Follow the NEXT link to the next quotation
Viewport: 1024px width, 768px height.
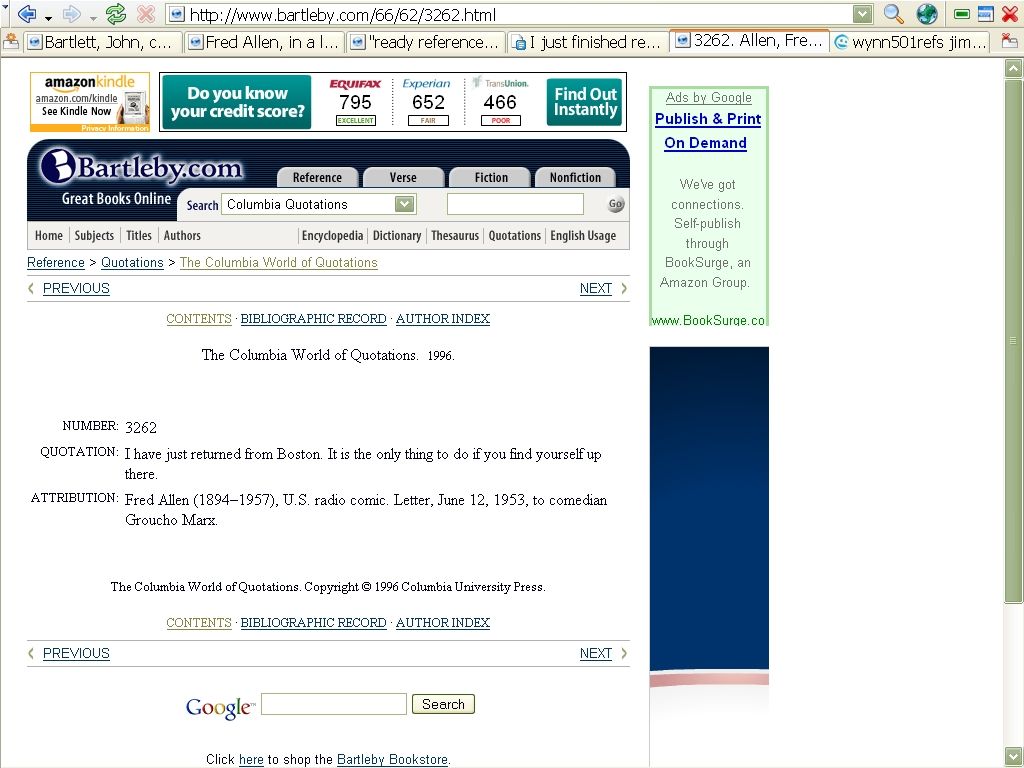pyautogui.click(x=596, y=288)
